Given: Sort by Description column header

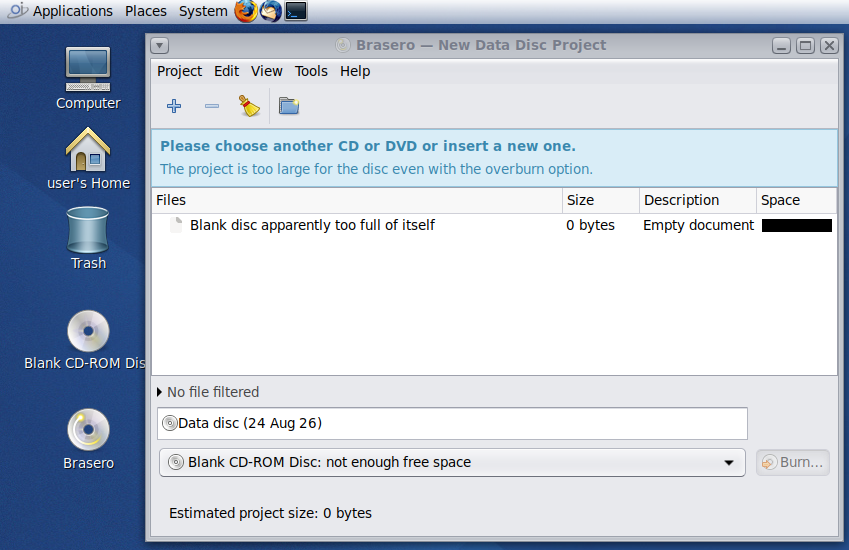Looking at the screenshot, I should pos(697,200).
